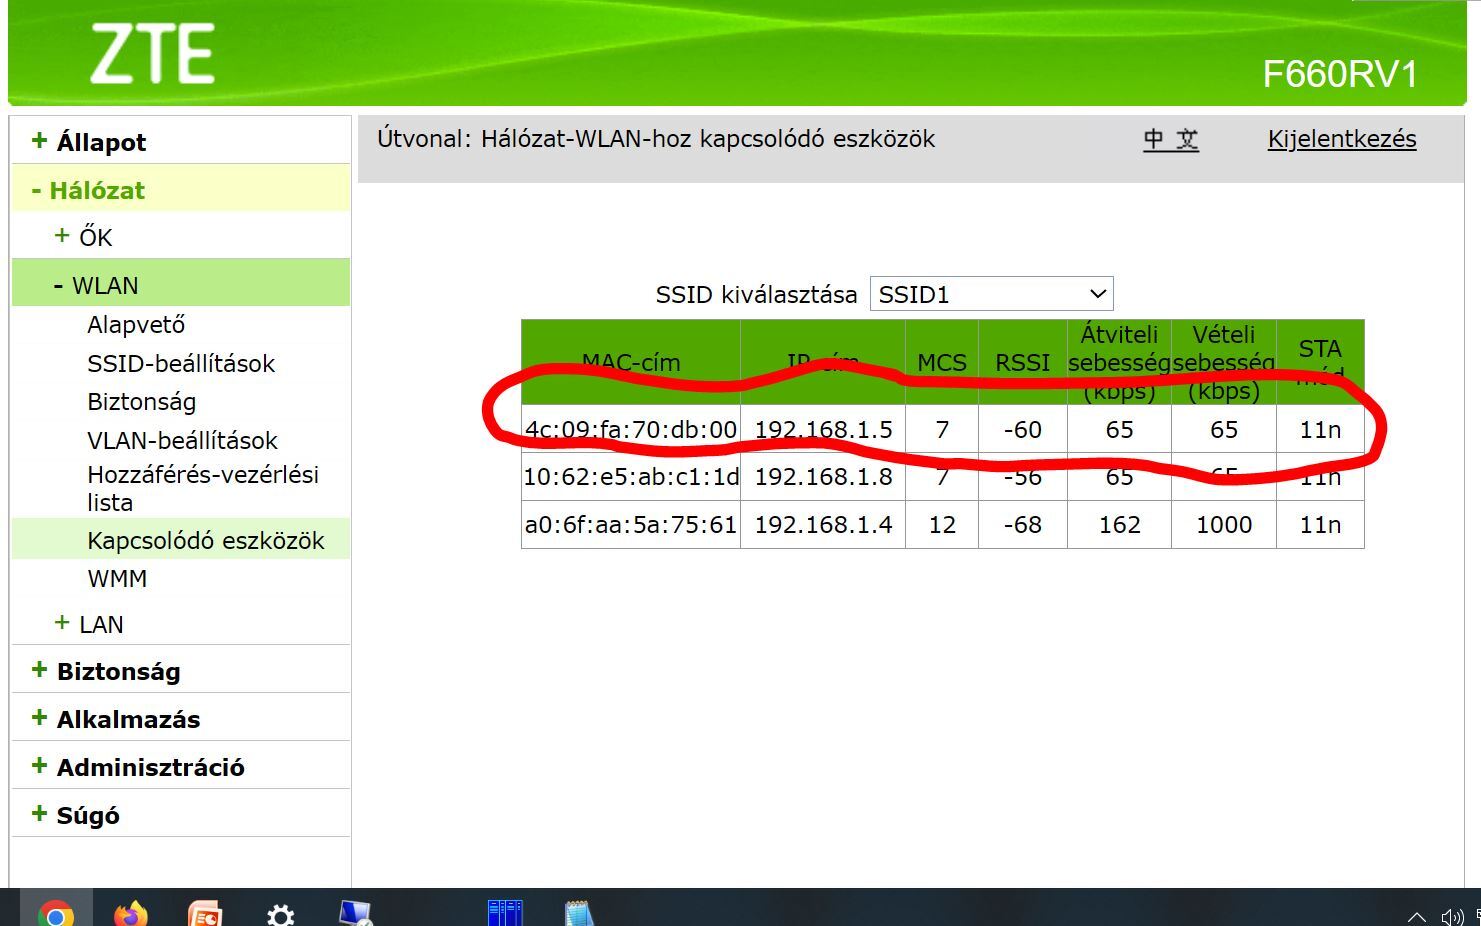Open Google Chrome from the taskbar
The width and height of the screenshot is (1481, 926).
click(x=56, y=914)
